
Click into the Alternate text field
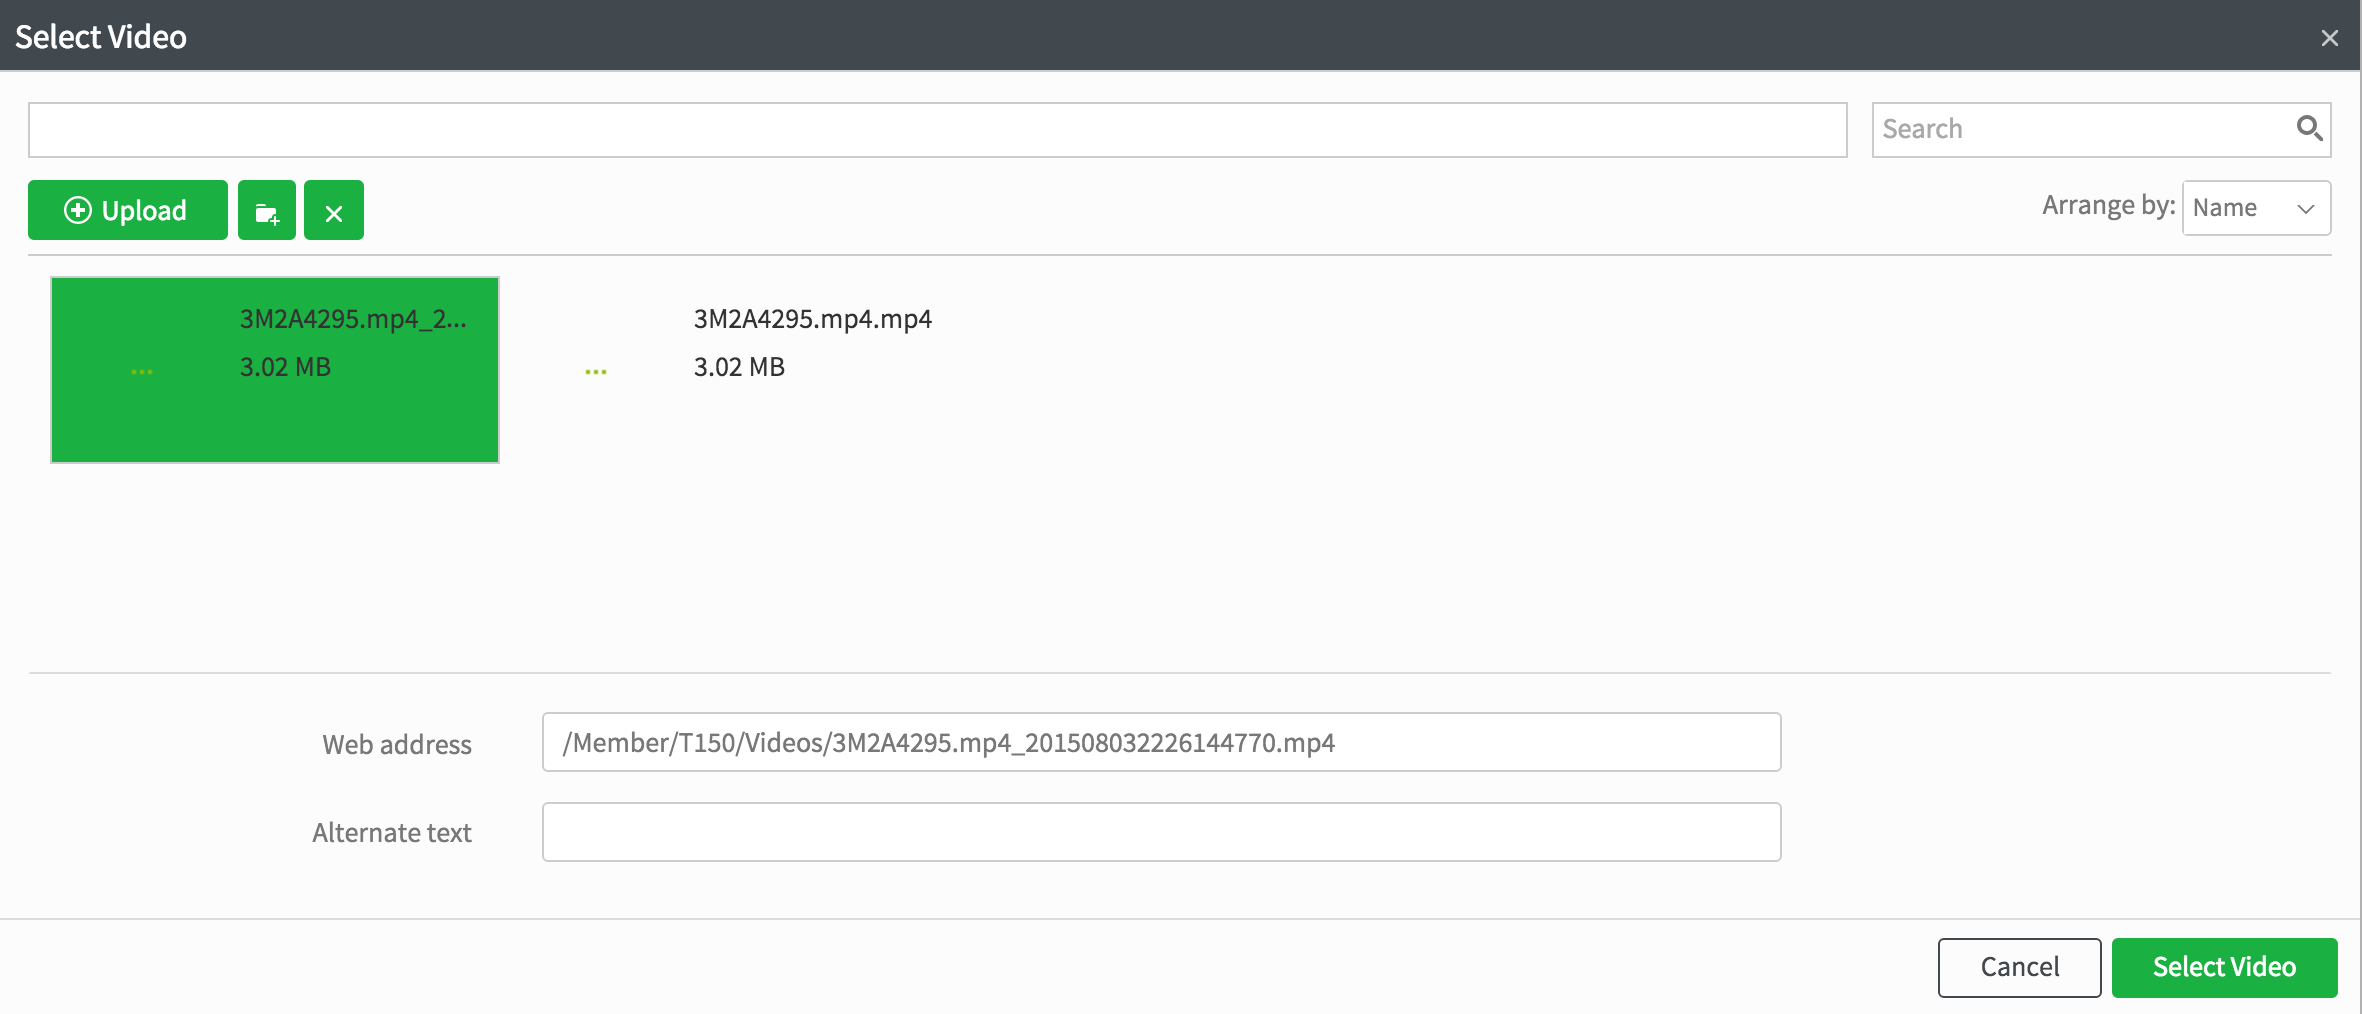coord(1161,832)
